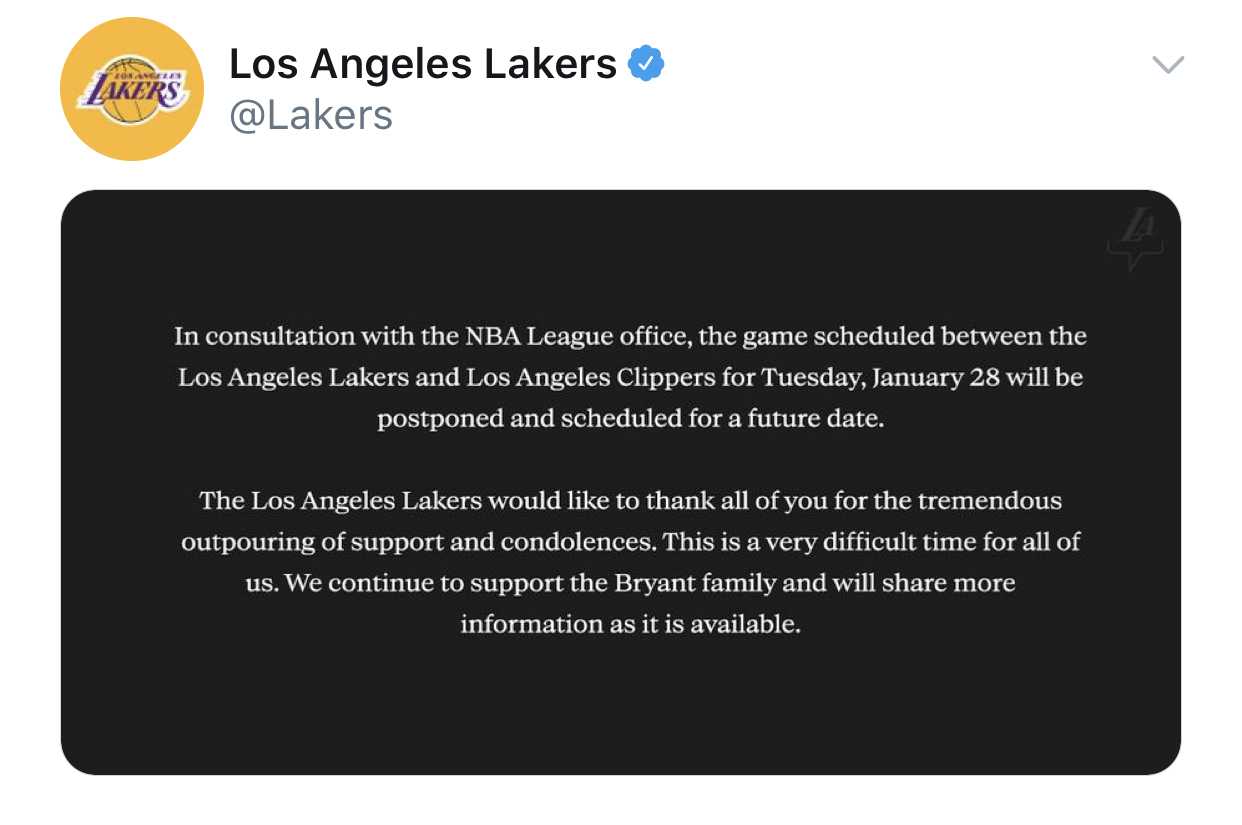The height and width of the screenshot is (825, 1242).
Task: Select the line starting with 'postponed and scheduled'
Action: pyautogui.click(x=631, y=420)
